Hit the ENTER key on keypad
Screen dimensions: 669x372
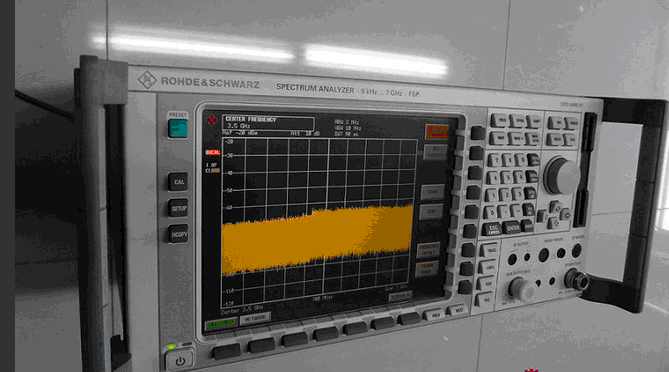pyautogui.click(x=512, y=228)
